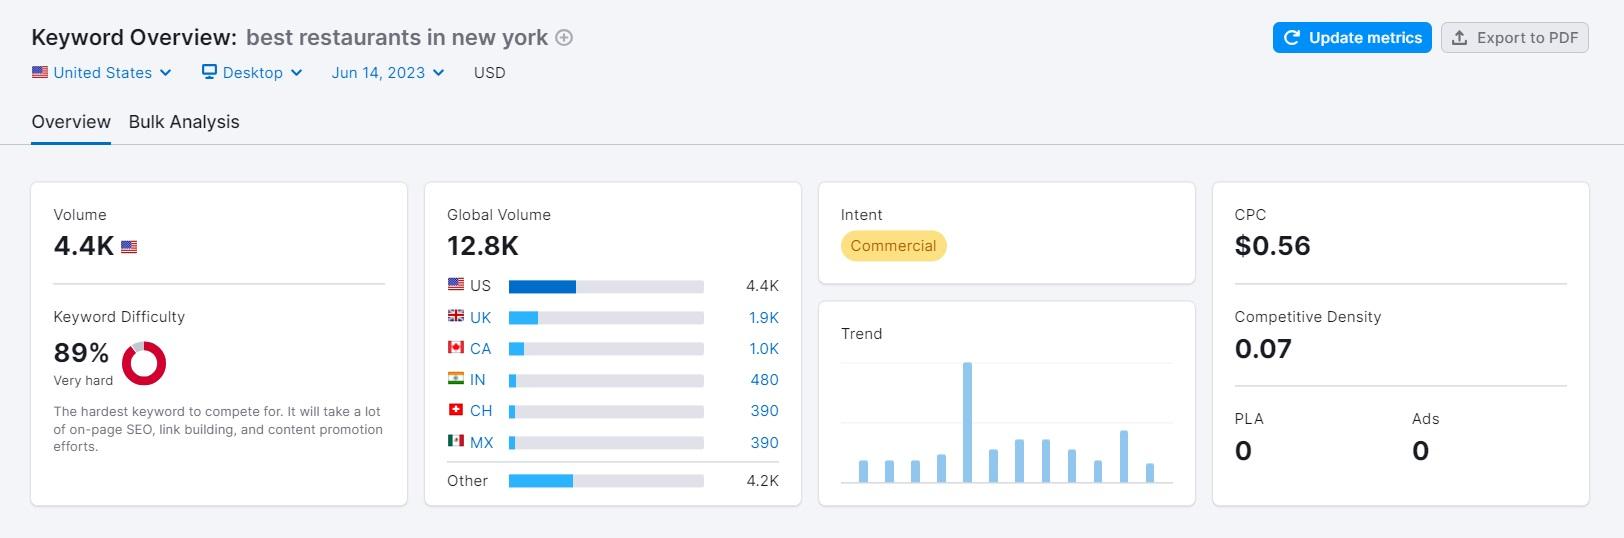Screen dimensions: 1624x538
Task: Expand the Desktop device selector
Action: (x=252, y=73)
